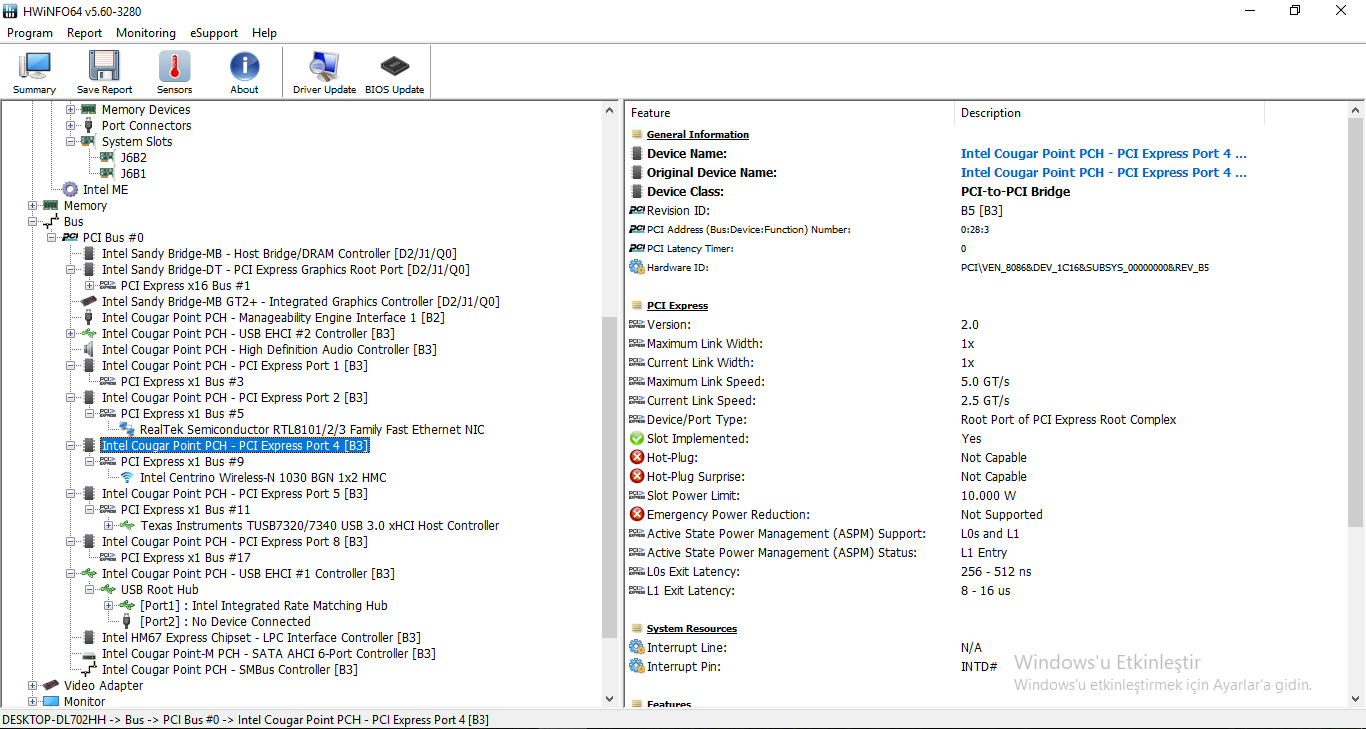Click green check beside Slot Implemented

pos(637,438)
